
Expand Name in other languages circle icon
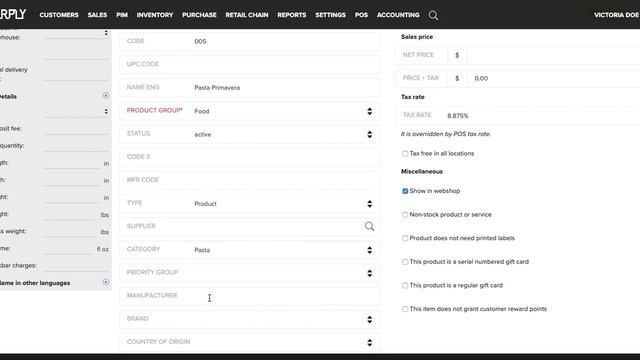pyautogui.click(x=106, y=282)
